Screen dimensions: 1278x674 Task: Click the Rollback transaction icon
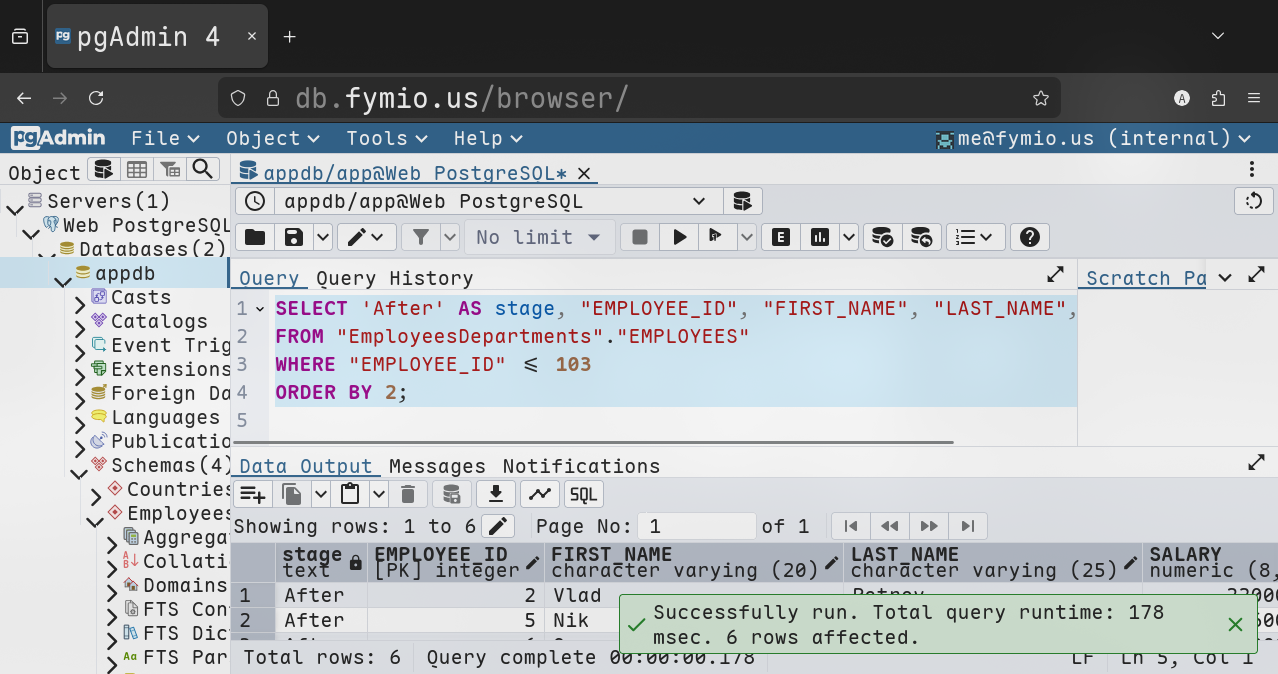[x=922, y=237]
